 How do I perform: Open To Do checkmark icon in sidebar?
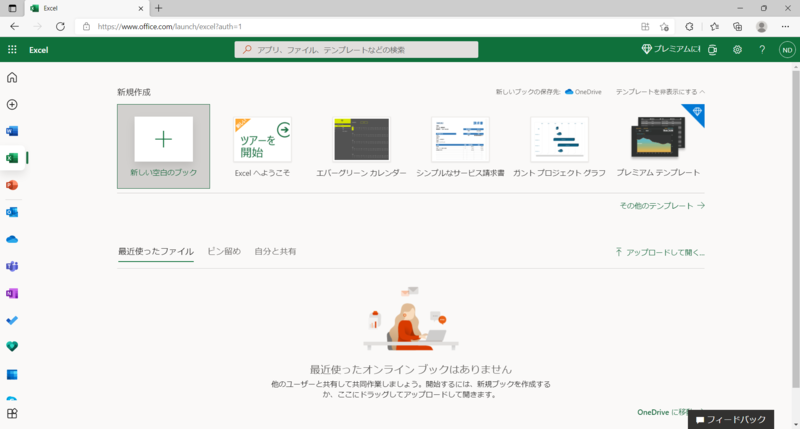tap(12, 320)
